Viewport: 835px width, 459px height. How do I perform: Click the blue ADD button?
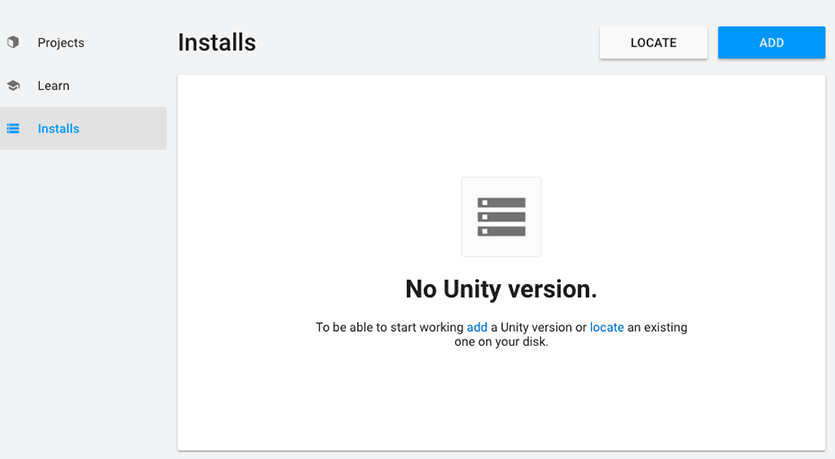click(771, 43)
